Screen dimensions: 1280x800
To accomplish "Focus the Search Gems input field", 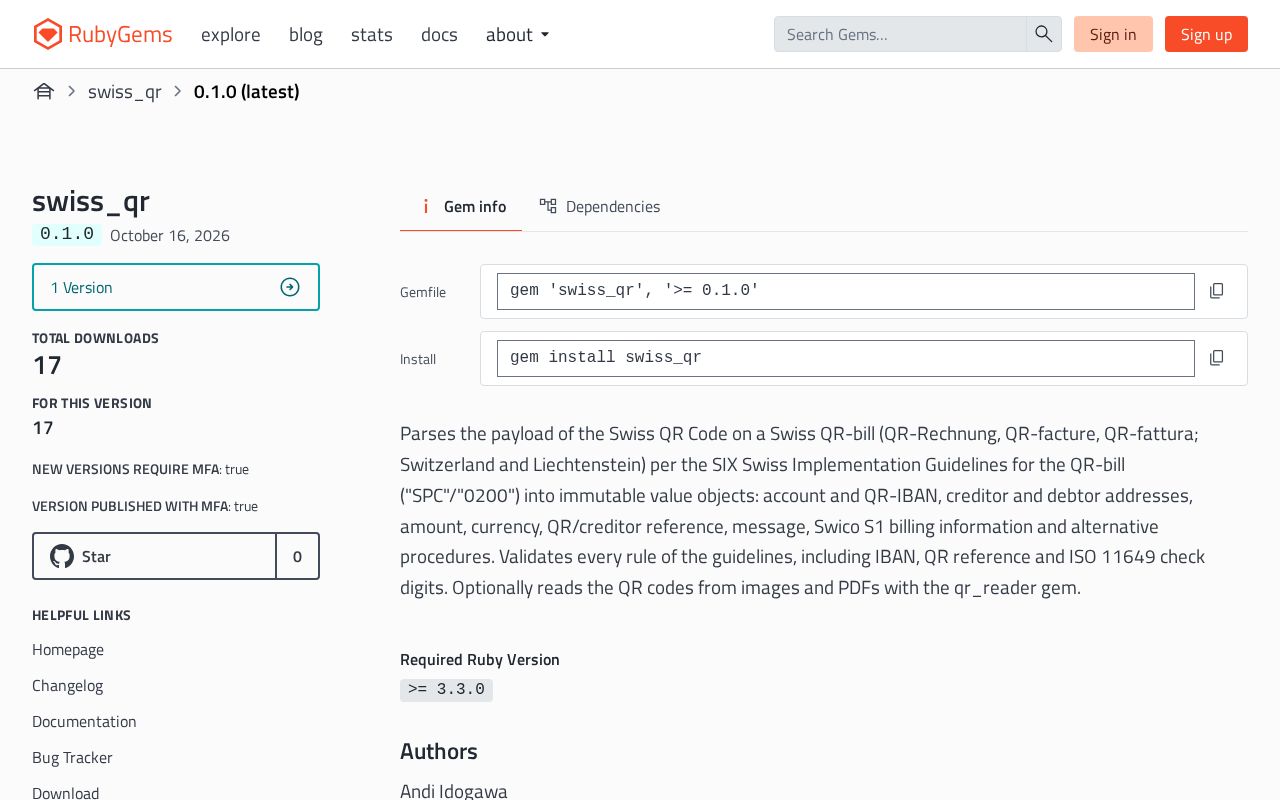I will (x=900, y=34).
